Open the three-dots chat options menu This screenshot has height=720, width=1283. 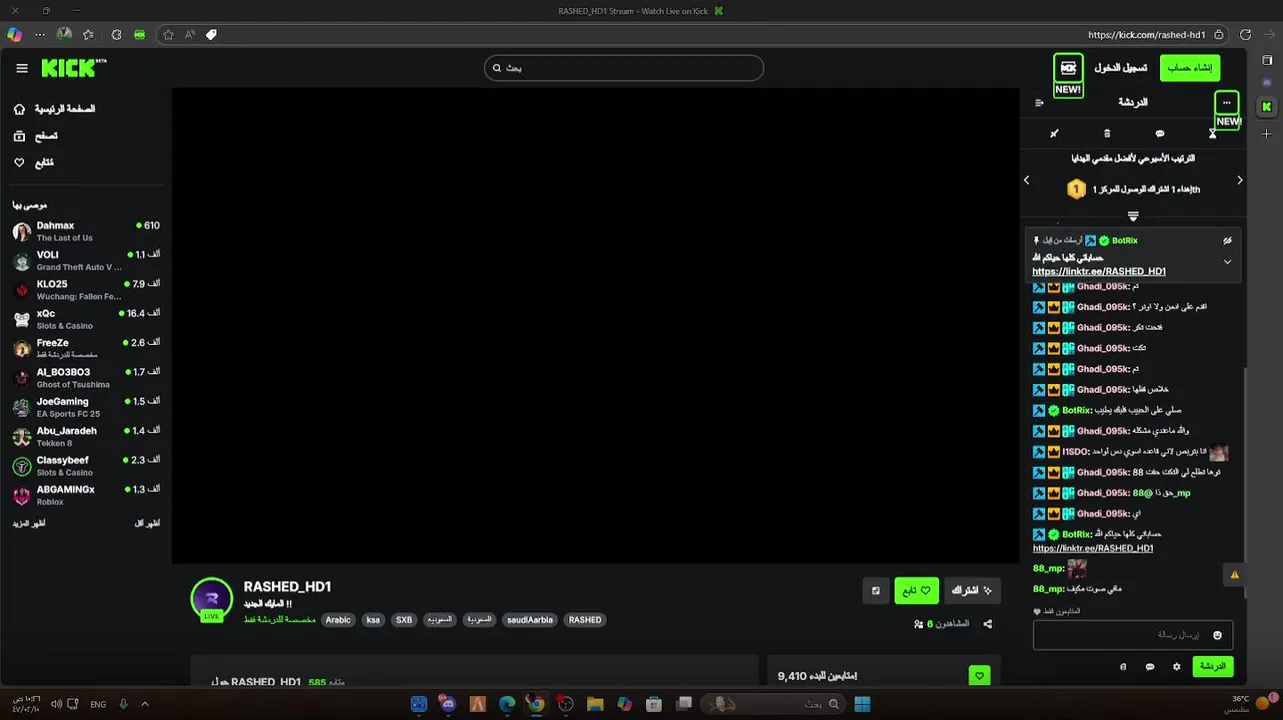1227,102
